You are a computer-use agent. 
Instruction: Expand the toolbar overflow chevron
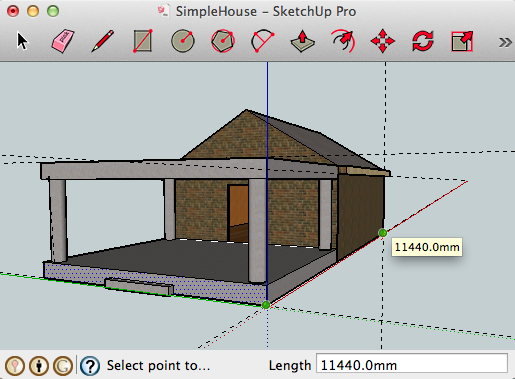pos(505,42)
